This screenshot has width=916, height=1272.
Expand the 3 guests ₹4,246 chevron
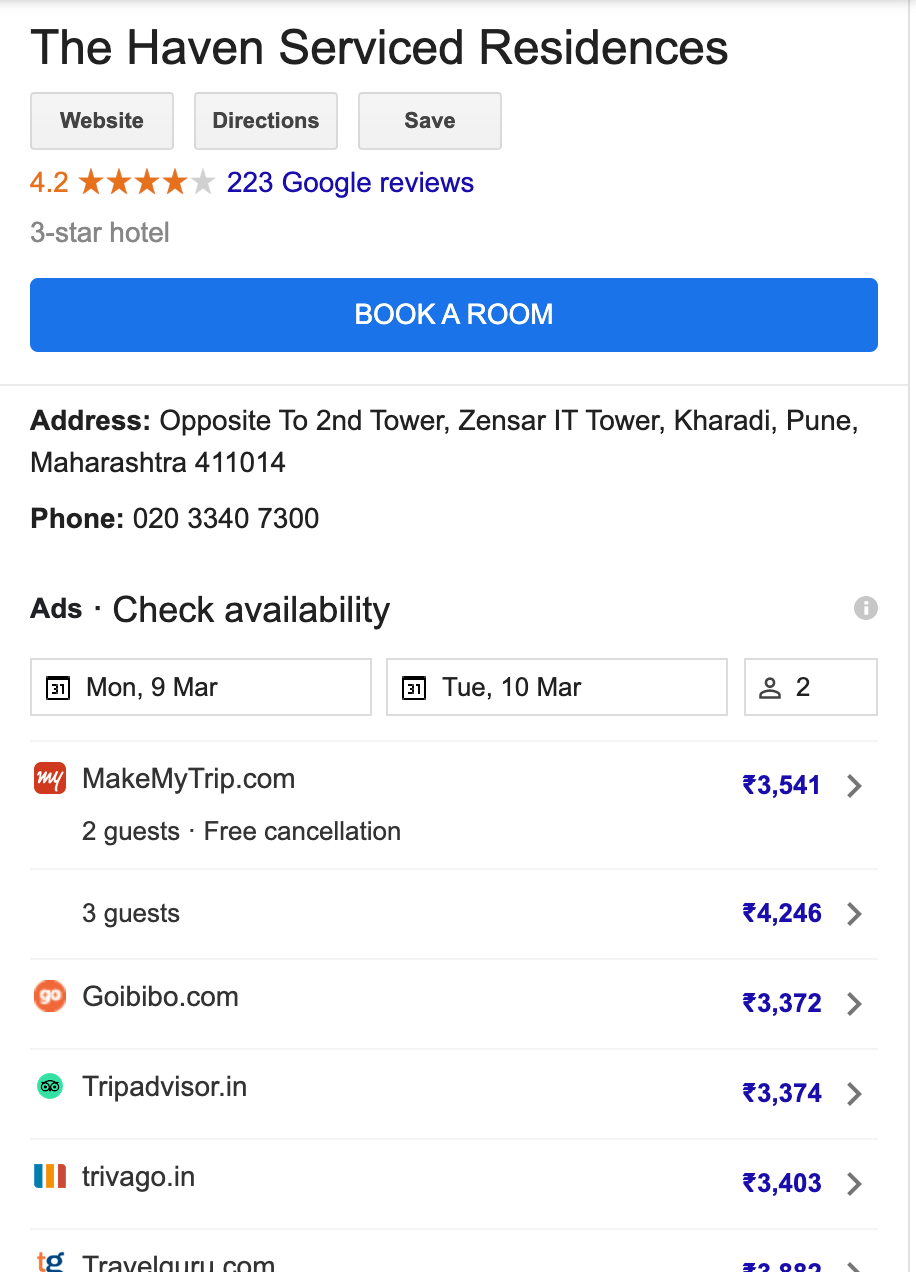854,914
